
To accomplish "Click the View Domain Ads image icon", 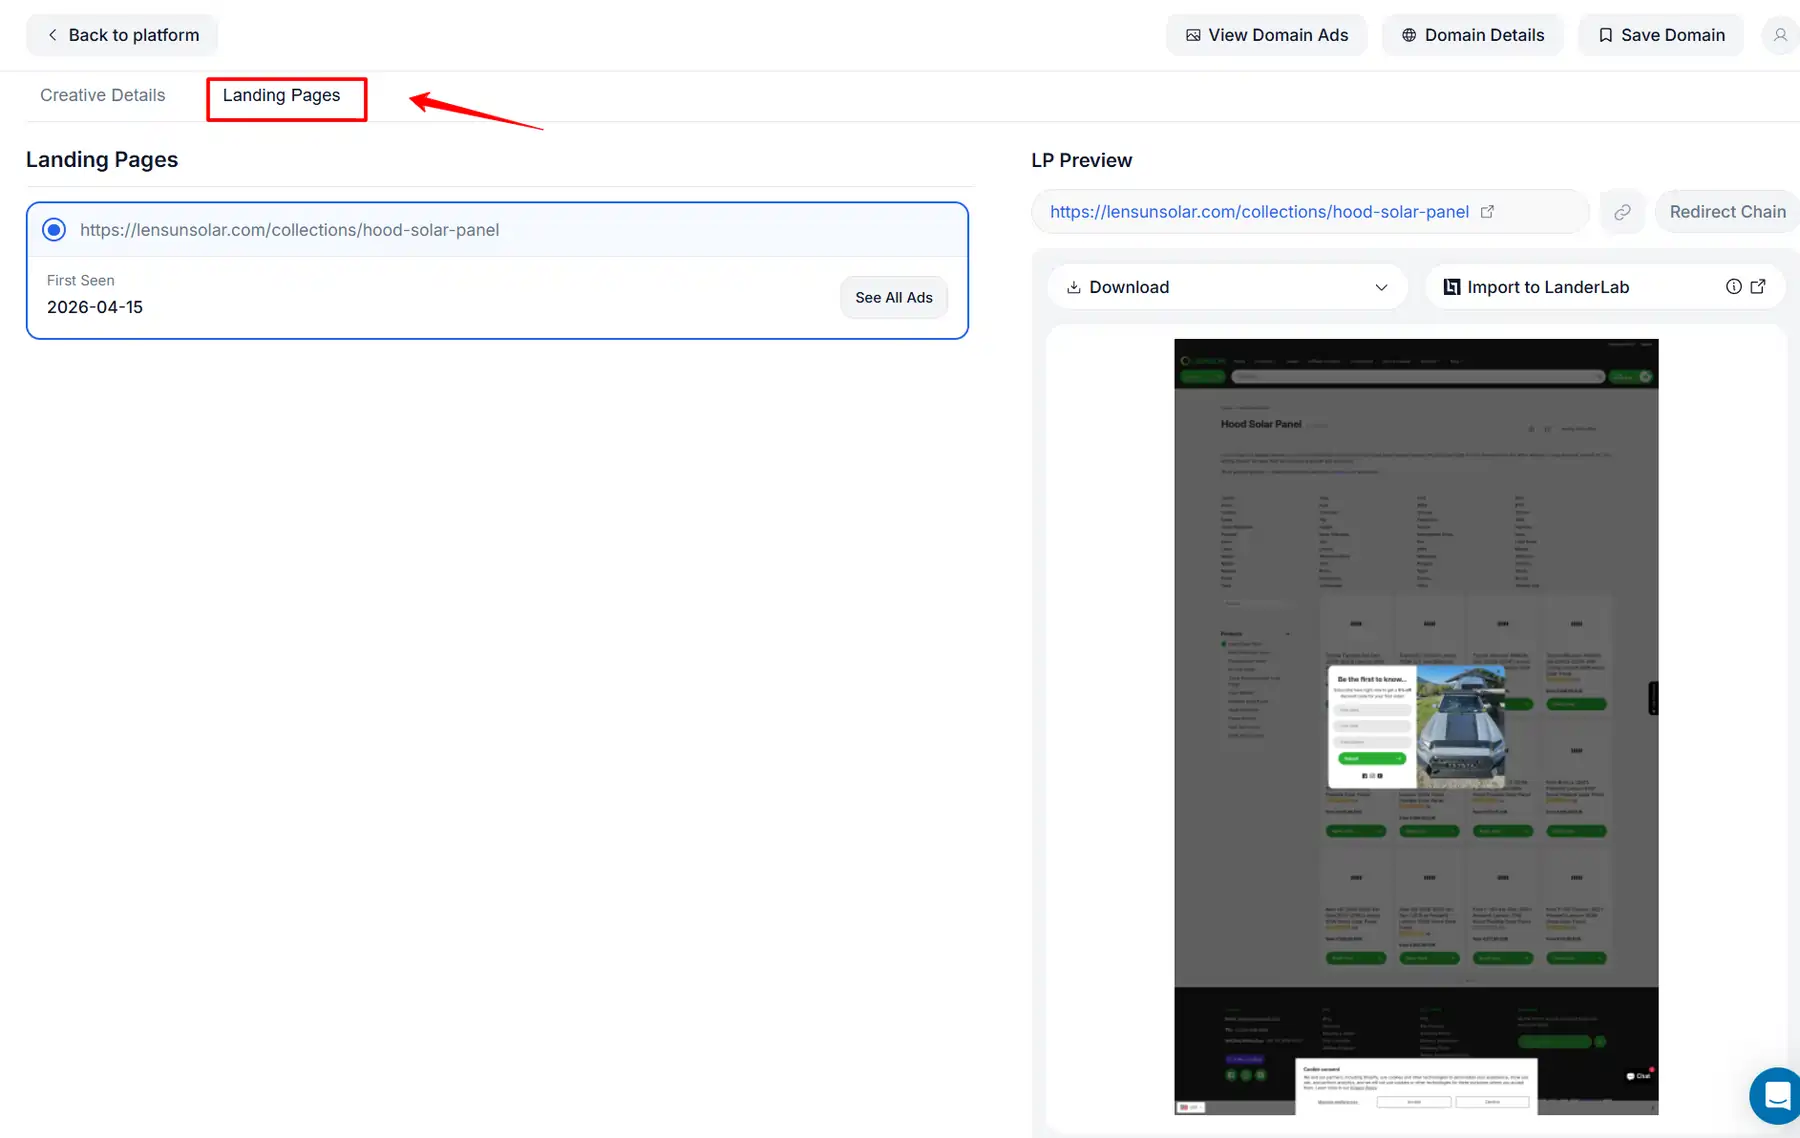I will 1192,34.
